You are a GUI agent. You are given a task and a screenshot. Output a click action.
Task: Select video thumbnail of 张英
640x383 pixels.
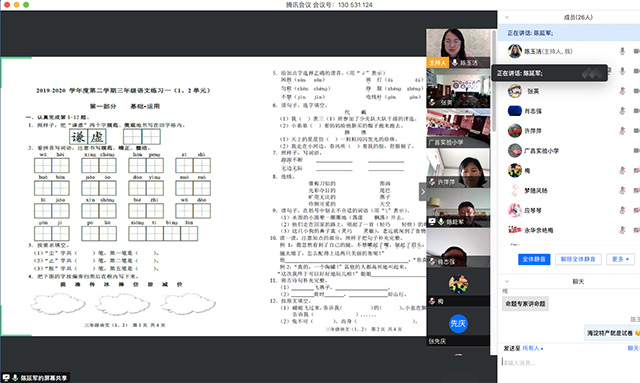(x=458, y=88)
